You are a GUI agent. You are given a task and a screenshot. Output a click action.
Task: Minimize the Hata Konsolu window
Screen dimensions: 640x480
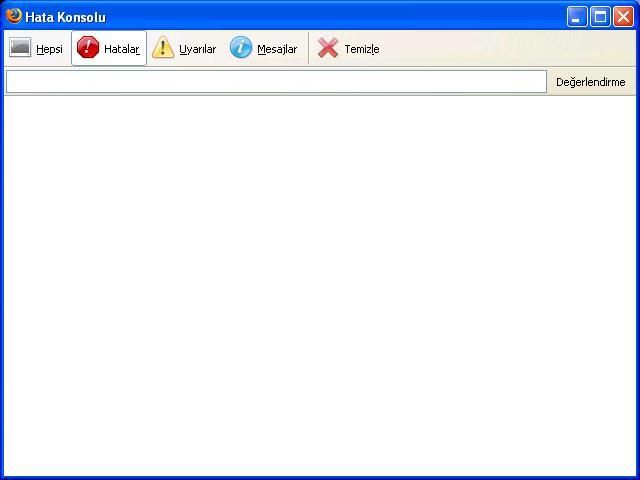pyautogui.click(x=577, y=17)
